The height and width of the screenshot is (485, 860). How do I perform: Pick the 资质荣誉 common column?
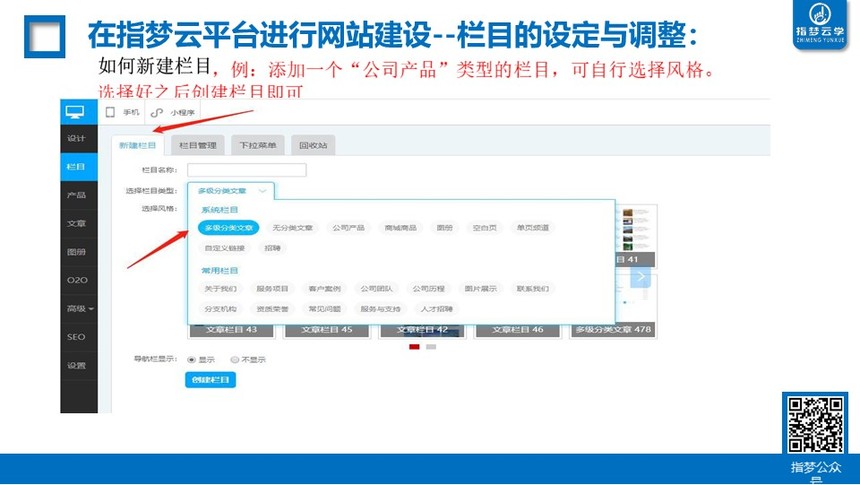(x=273, y=309)
